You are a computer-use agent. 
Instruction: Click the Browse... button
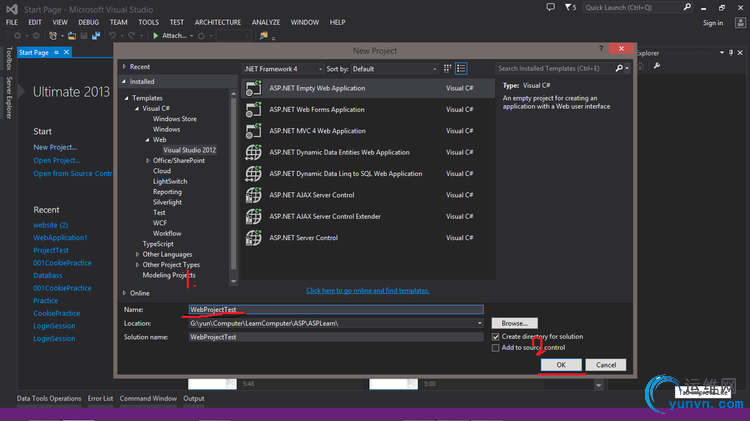(515, 323)
